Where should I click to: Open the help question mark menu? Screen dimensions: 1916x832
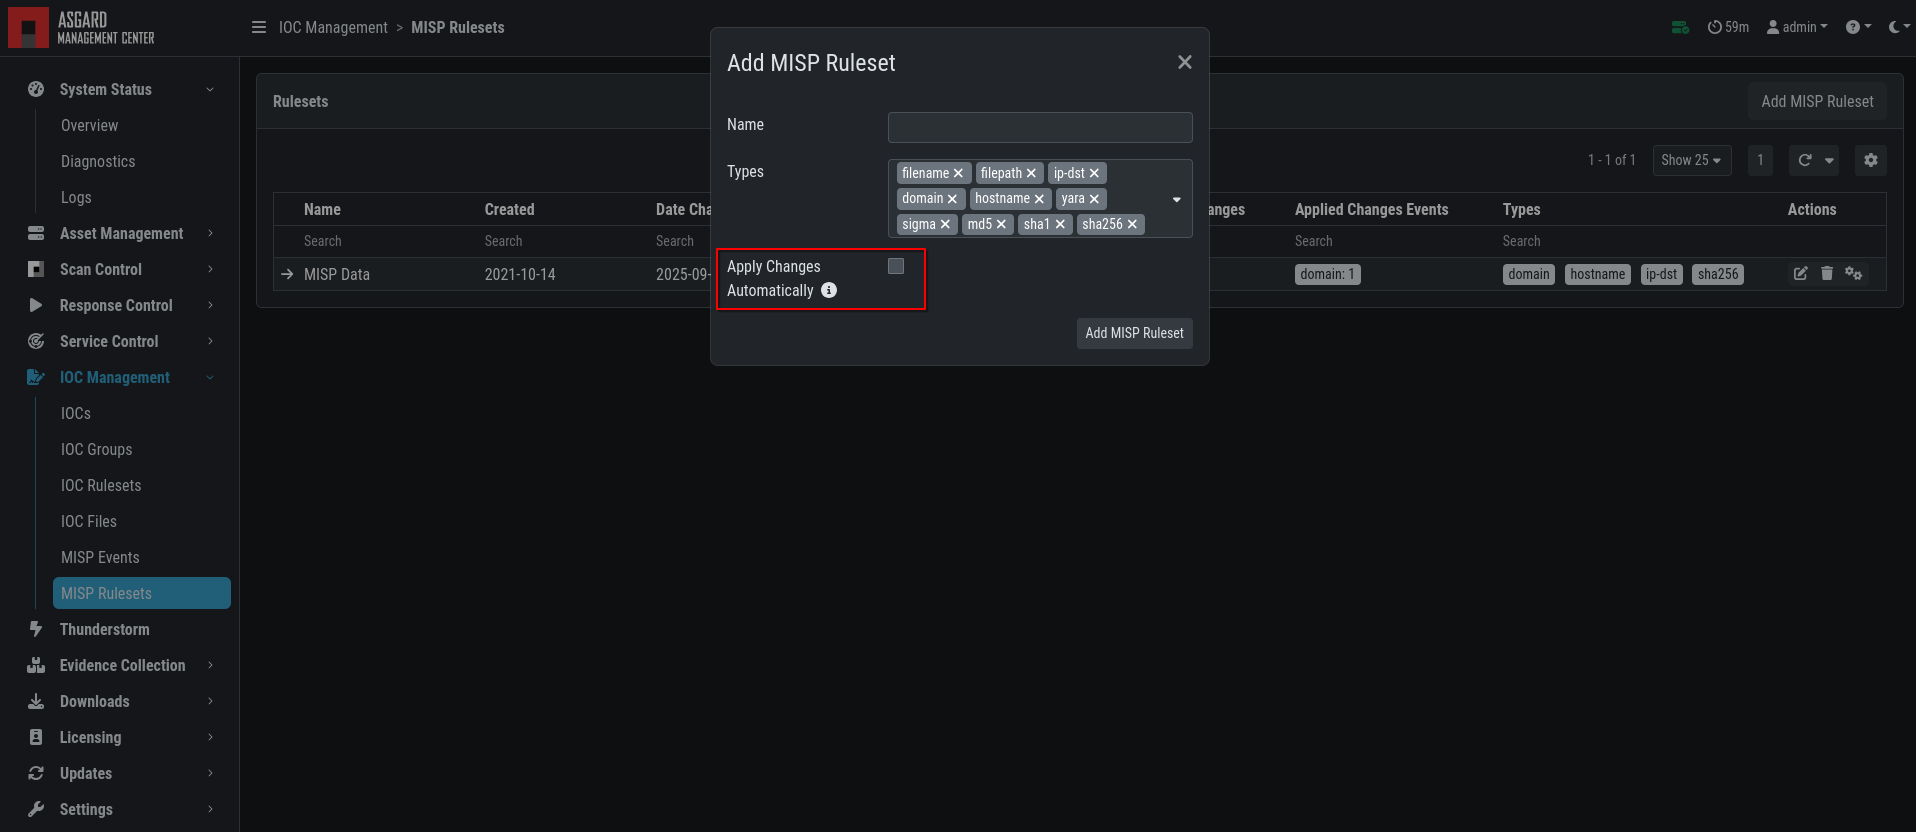(x=1858, y=27)
